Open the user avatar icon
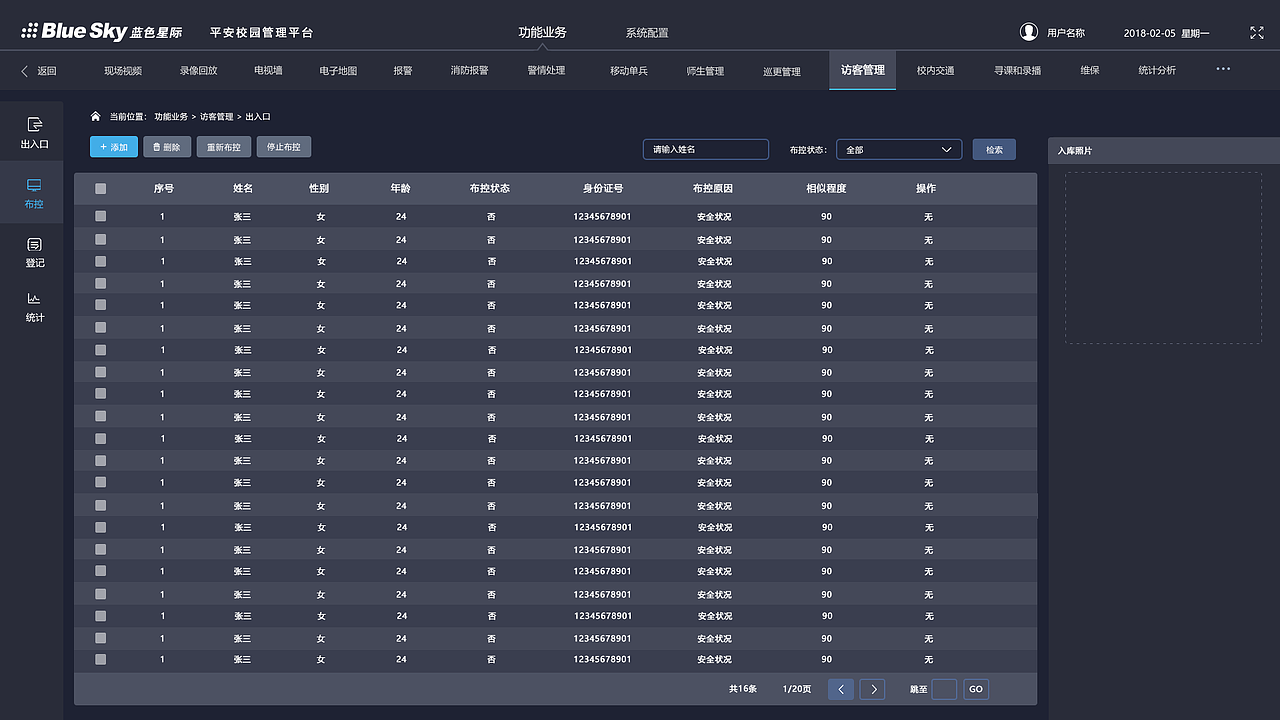 coord(1029,32)
